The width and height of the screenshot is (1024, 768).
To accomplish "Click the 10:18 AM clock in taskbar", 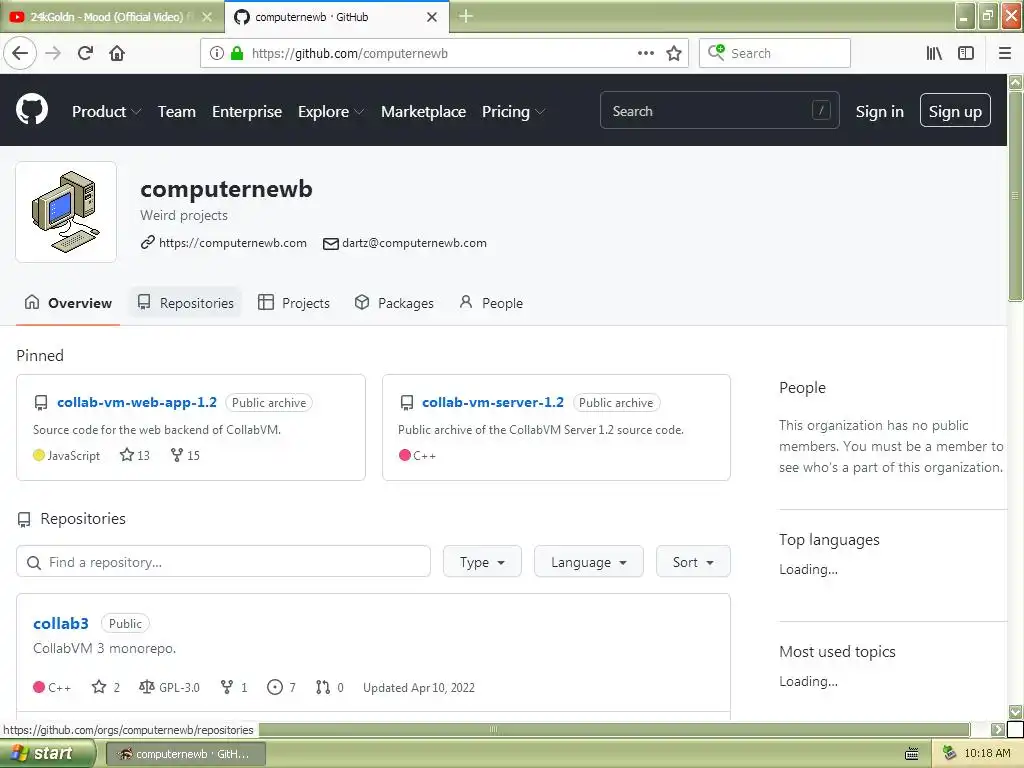I will [987, 754].
